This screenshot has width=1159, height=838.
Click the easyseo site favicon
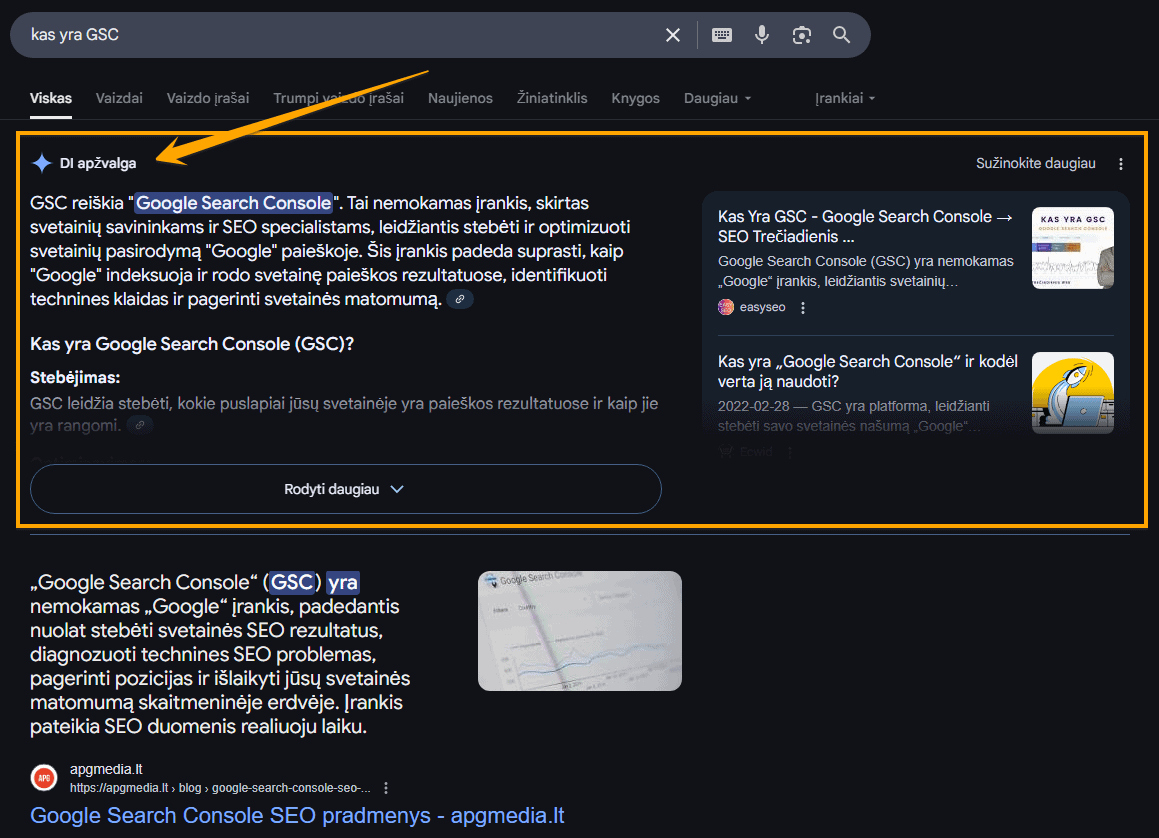point(726,307)
